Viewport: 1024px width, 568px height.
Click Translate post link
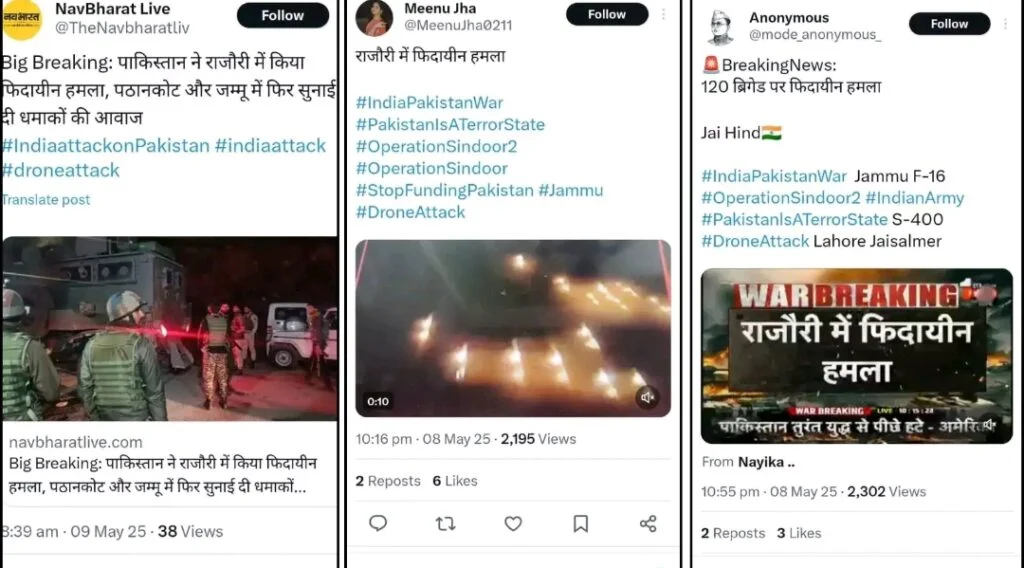coord(46,200)
